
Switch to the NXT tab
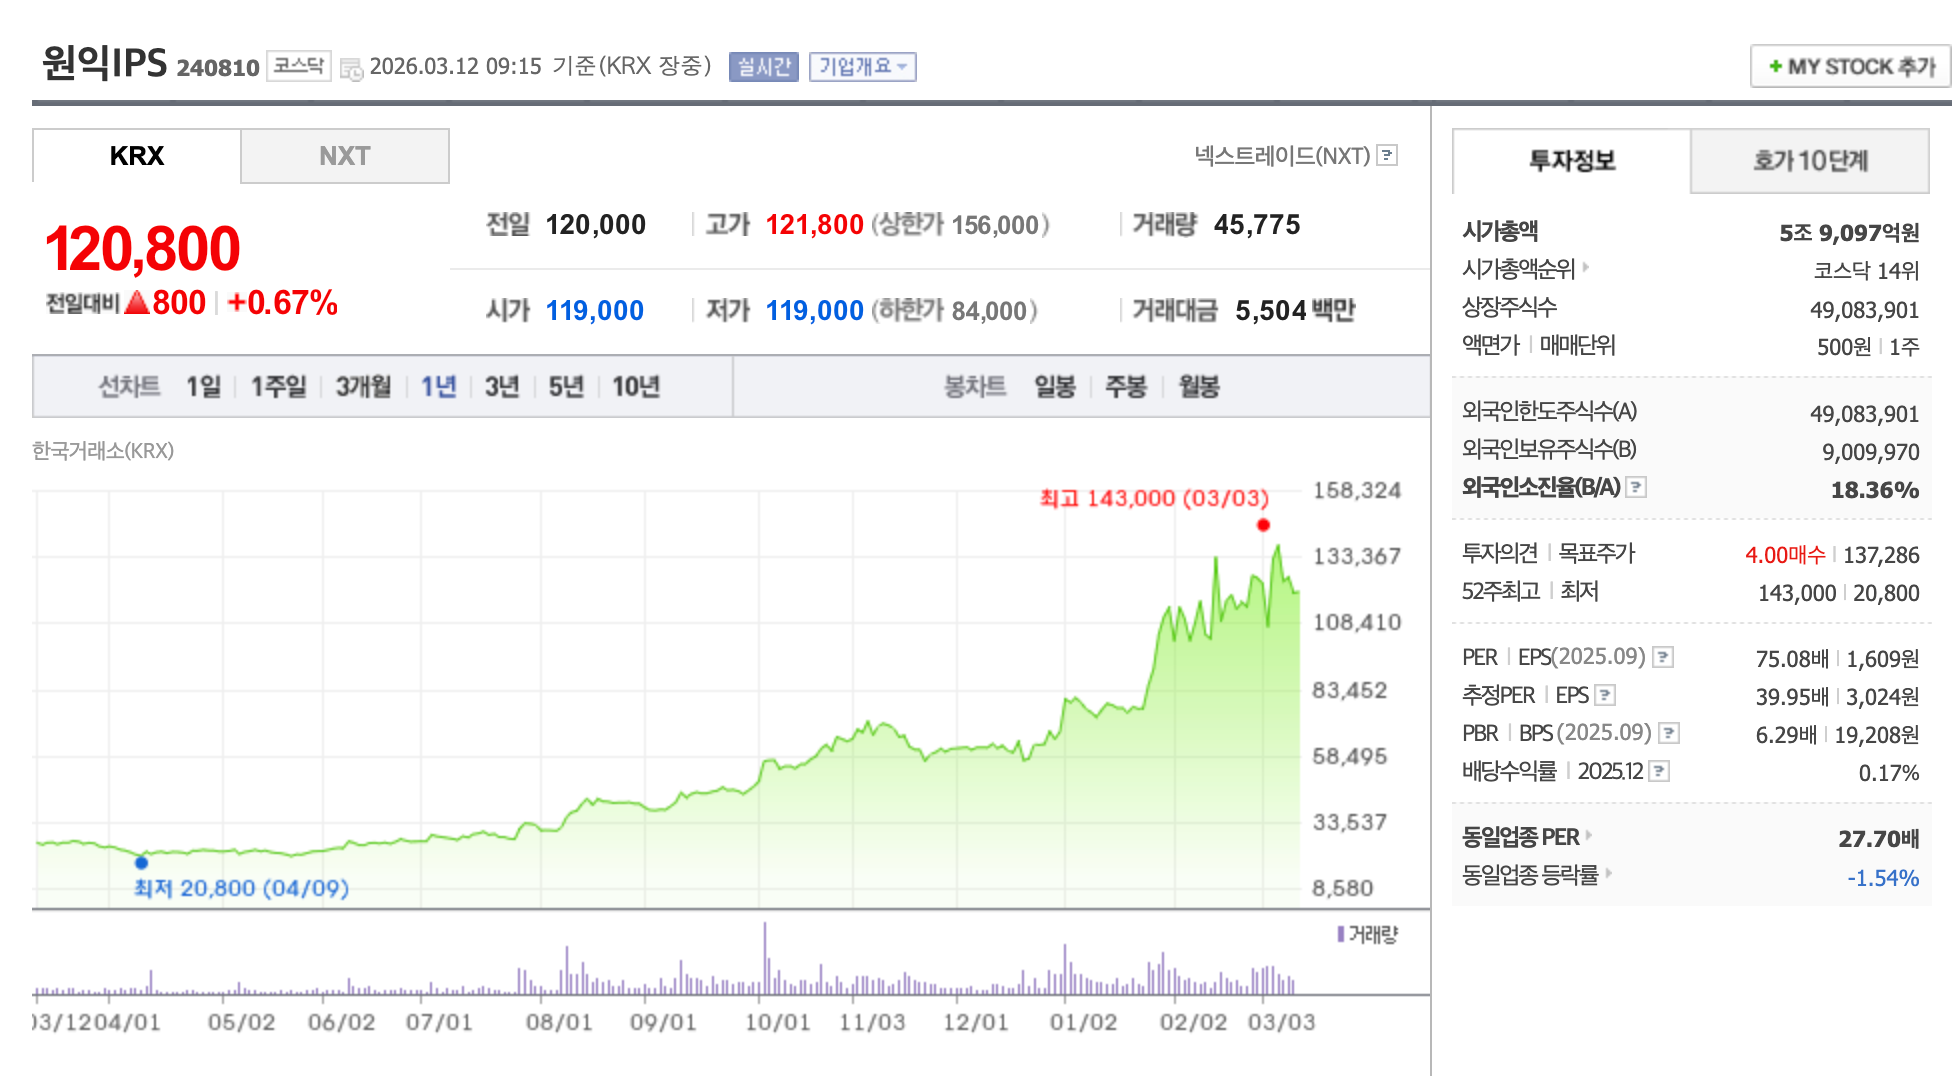(x=345, y=156)
